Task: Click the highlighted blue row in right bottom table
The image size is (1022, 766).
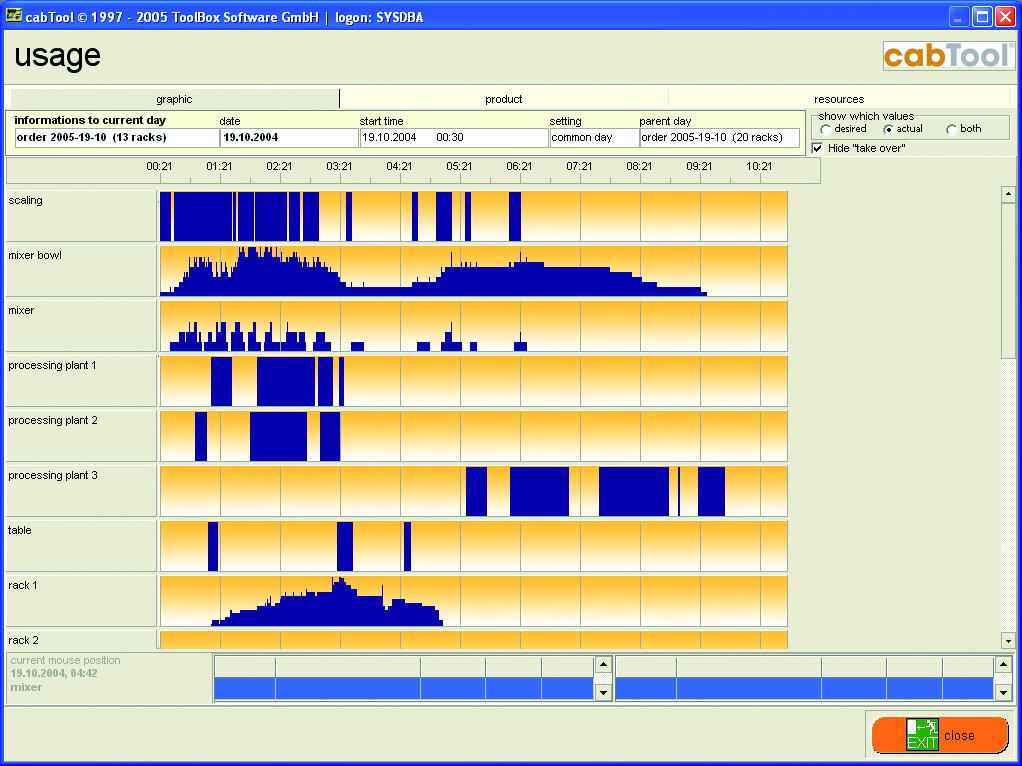Action: point(804,688)
